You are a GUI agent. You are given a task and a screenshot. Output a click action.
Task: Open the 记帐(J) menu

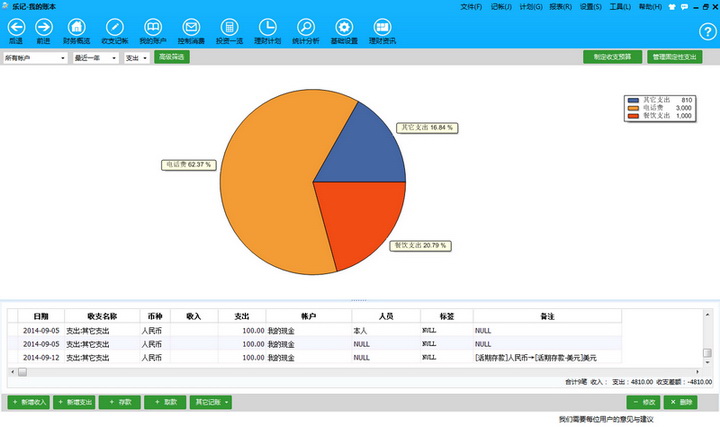click(x=501, y=7)
